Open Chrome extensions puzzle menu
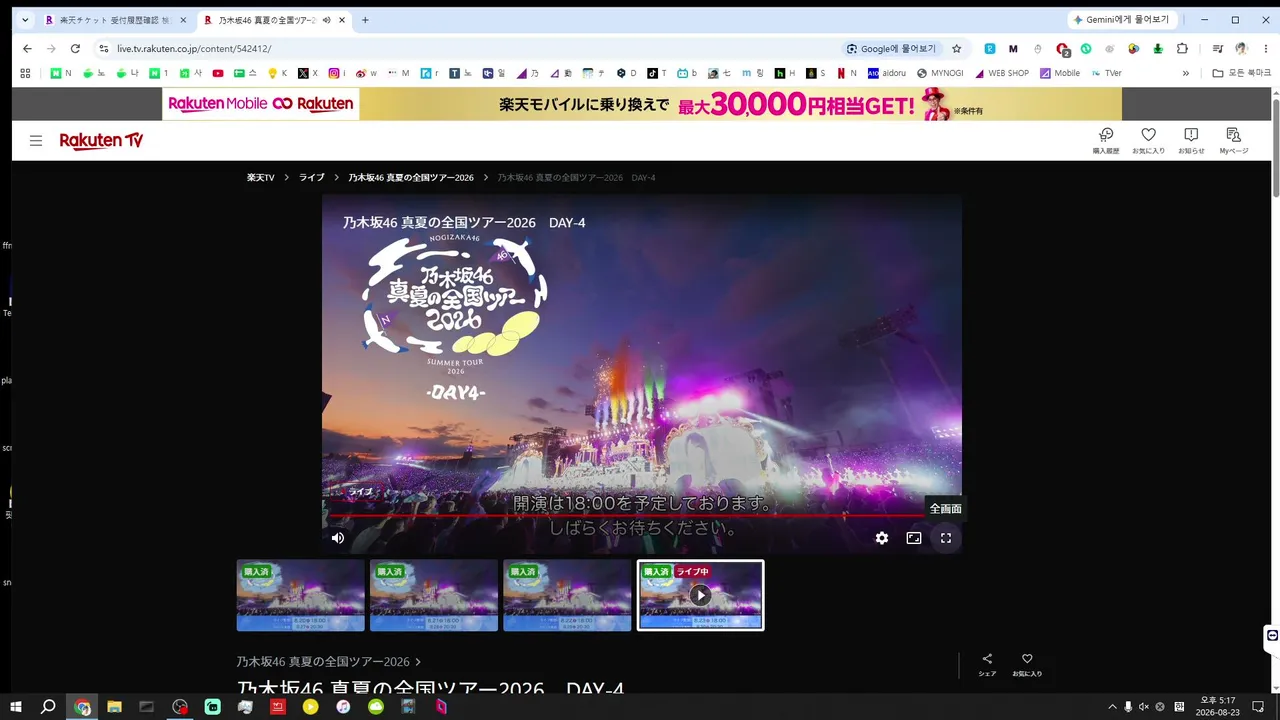The height and width of the screenshot is (720, 1280). (1182, 48)
